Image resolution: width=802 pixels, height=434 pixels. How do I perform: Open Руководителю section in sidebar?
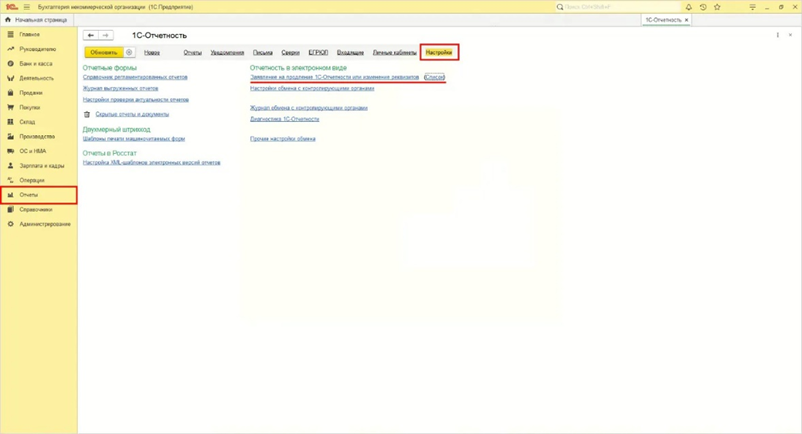point(39,49)
